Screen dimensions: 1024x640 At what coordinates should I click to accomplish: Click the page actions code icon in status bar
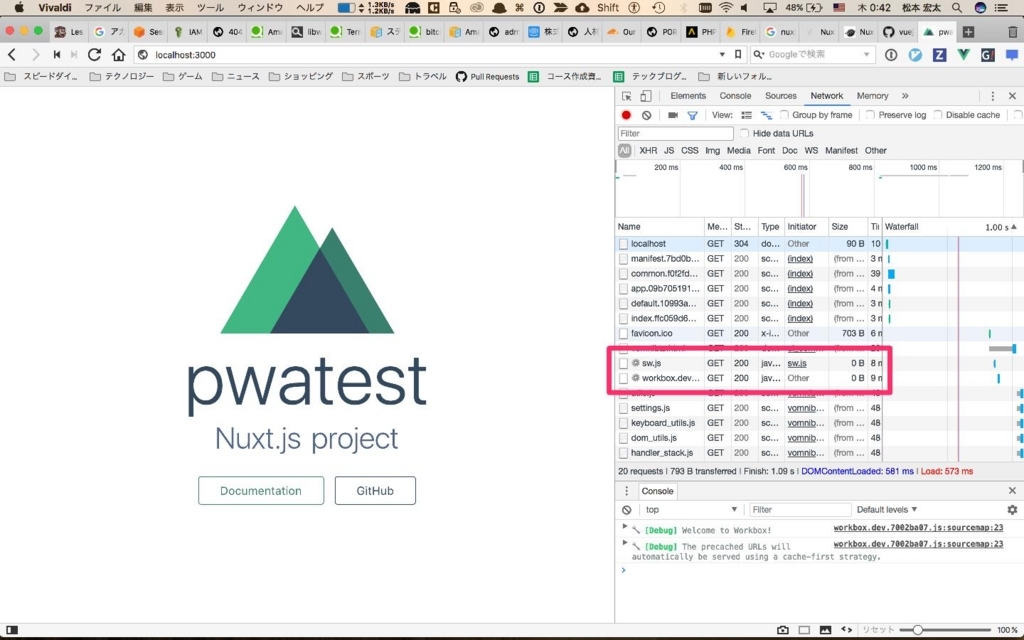click(846, 630)
